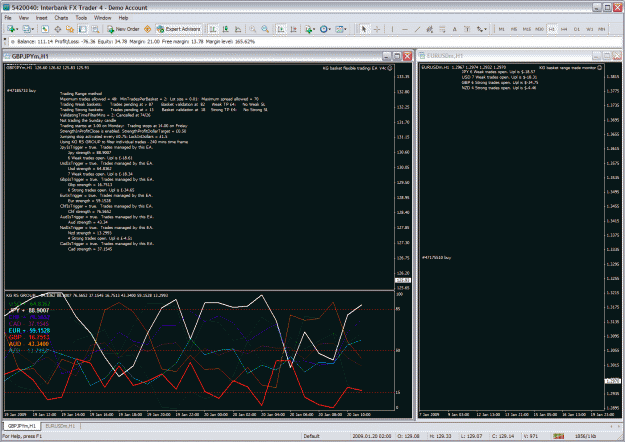Open the File menu
Image resolution: width=625 pixels, height=442 pixels.
8,18
